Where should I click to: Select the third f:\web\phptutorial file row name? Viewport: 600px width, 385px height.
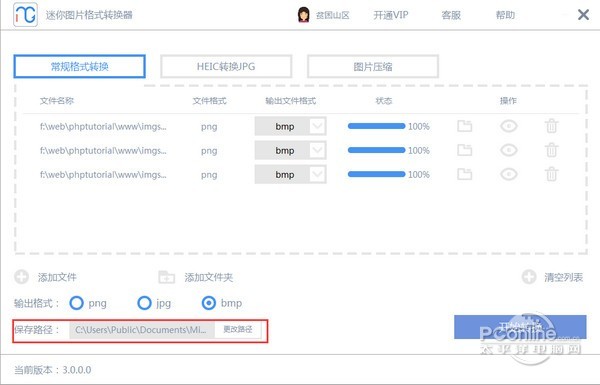point(103,175)
